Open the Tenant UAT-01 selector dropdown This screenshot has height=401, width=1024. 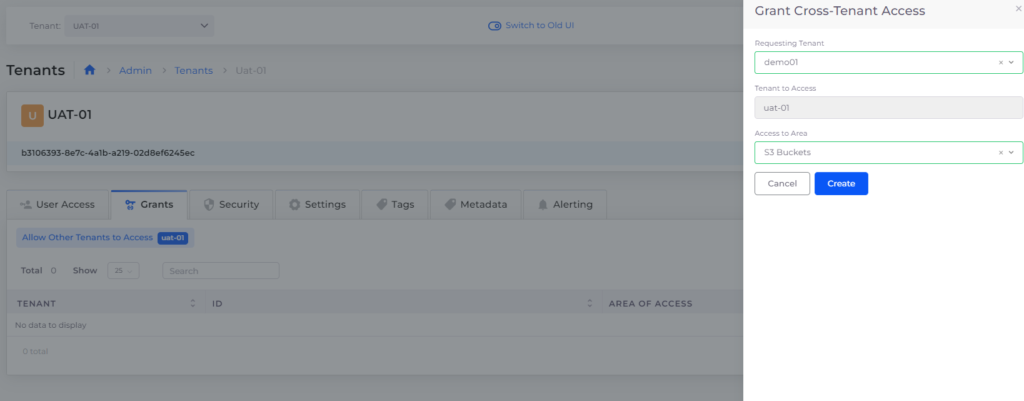(140, 25)
